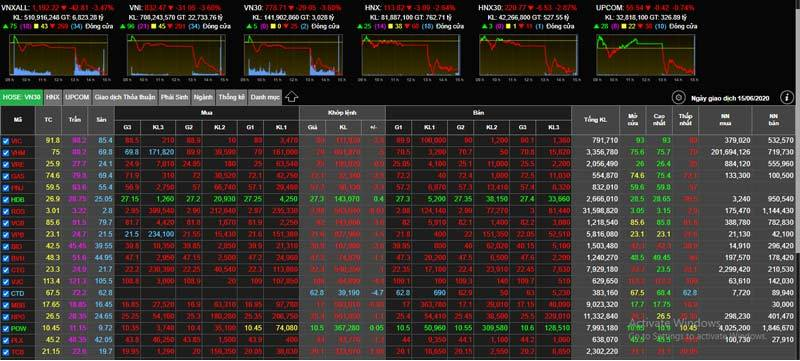
Task: Toggle the CTD row checkbox
Action: (x=6, y=294)
